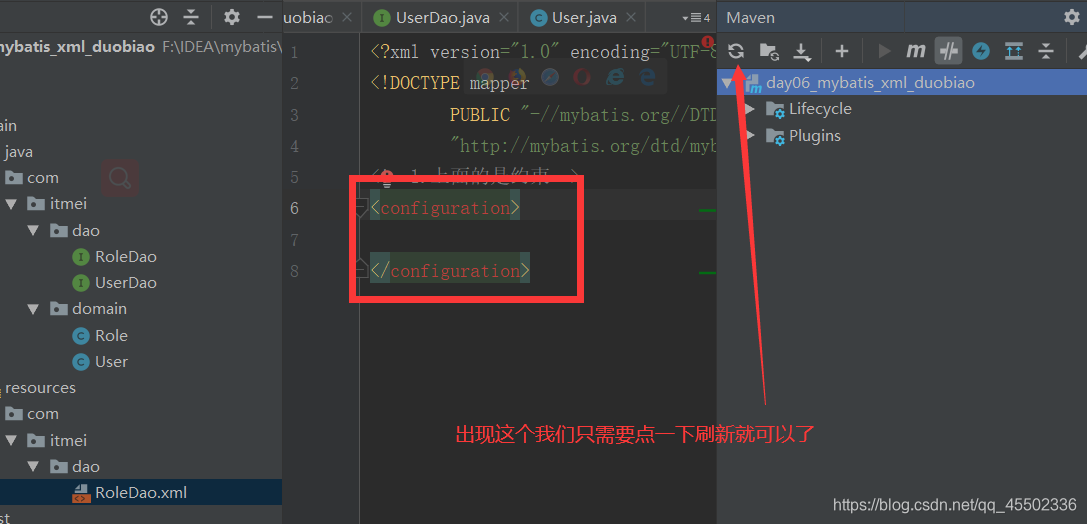Click the intention bulb on line 5
1087x524 pixels.
[387, 177]
